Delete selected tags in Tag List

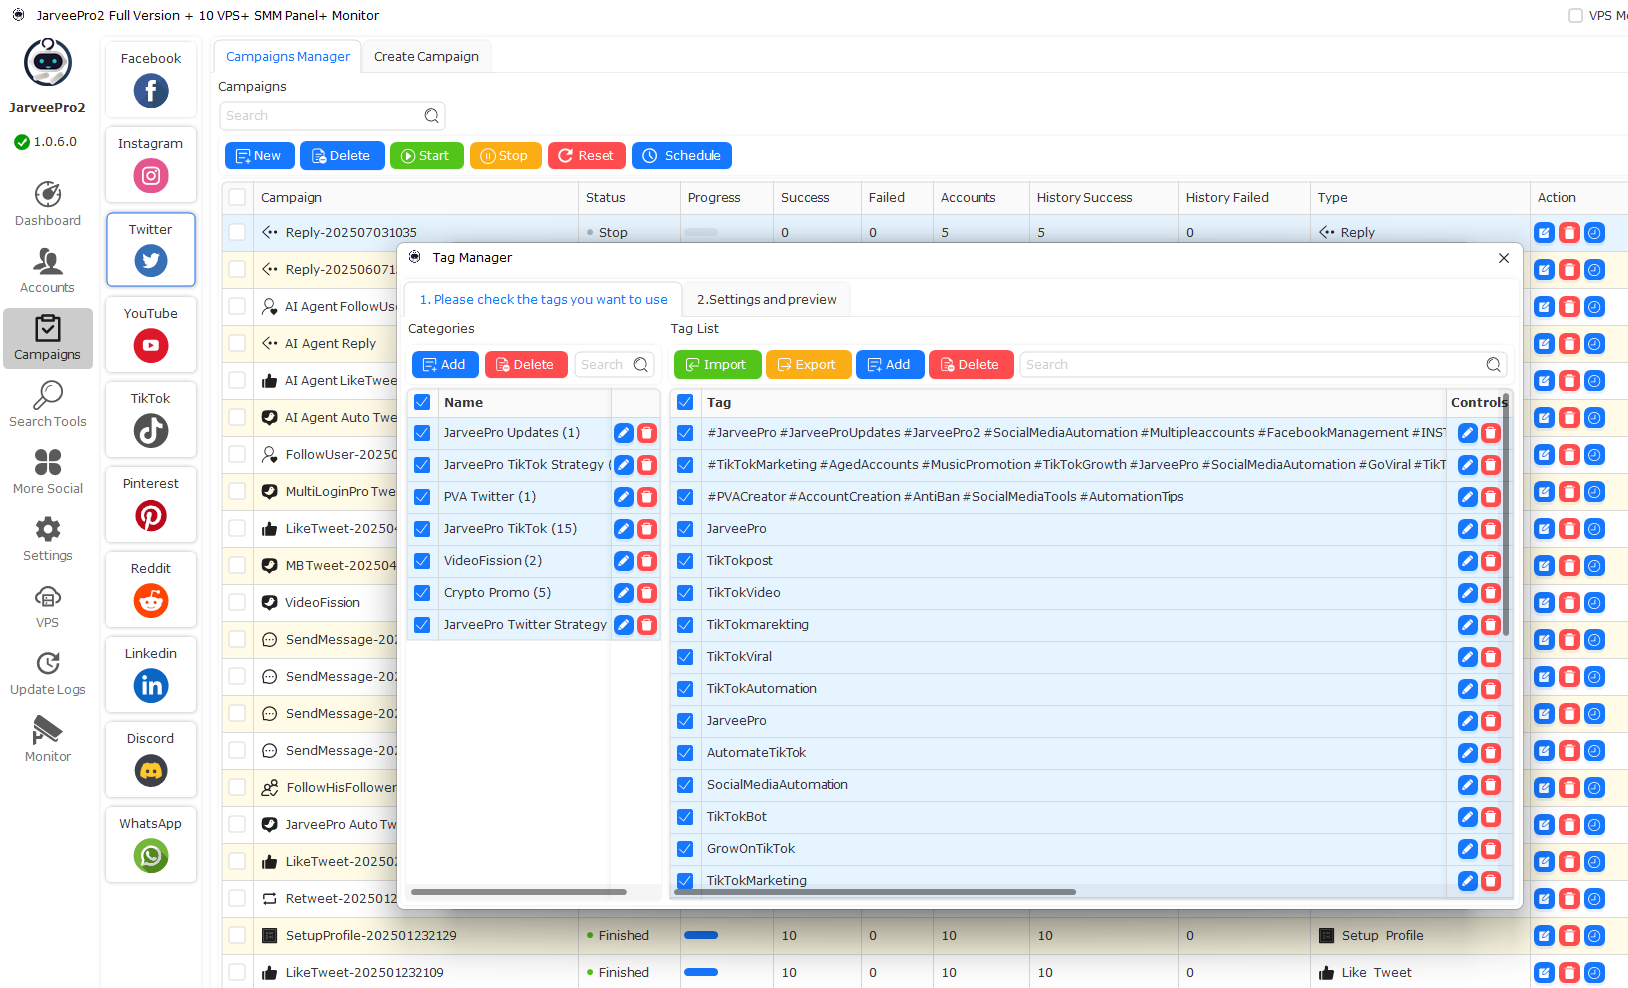(x=970, y=365)
